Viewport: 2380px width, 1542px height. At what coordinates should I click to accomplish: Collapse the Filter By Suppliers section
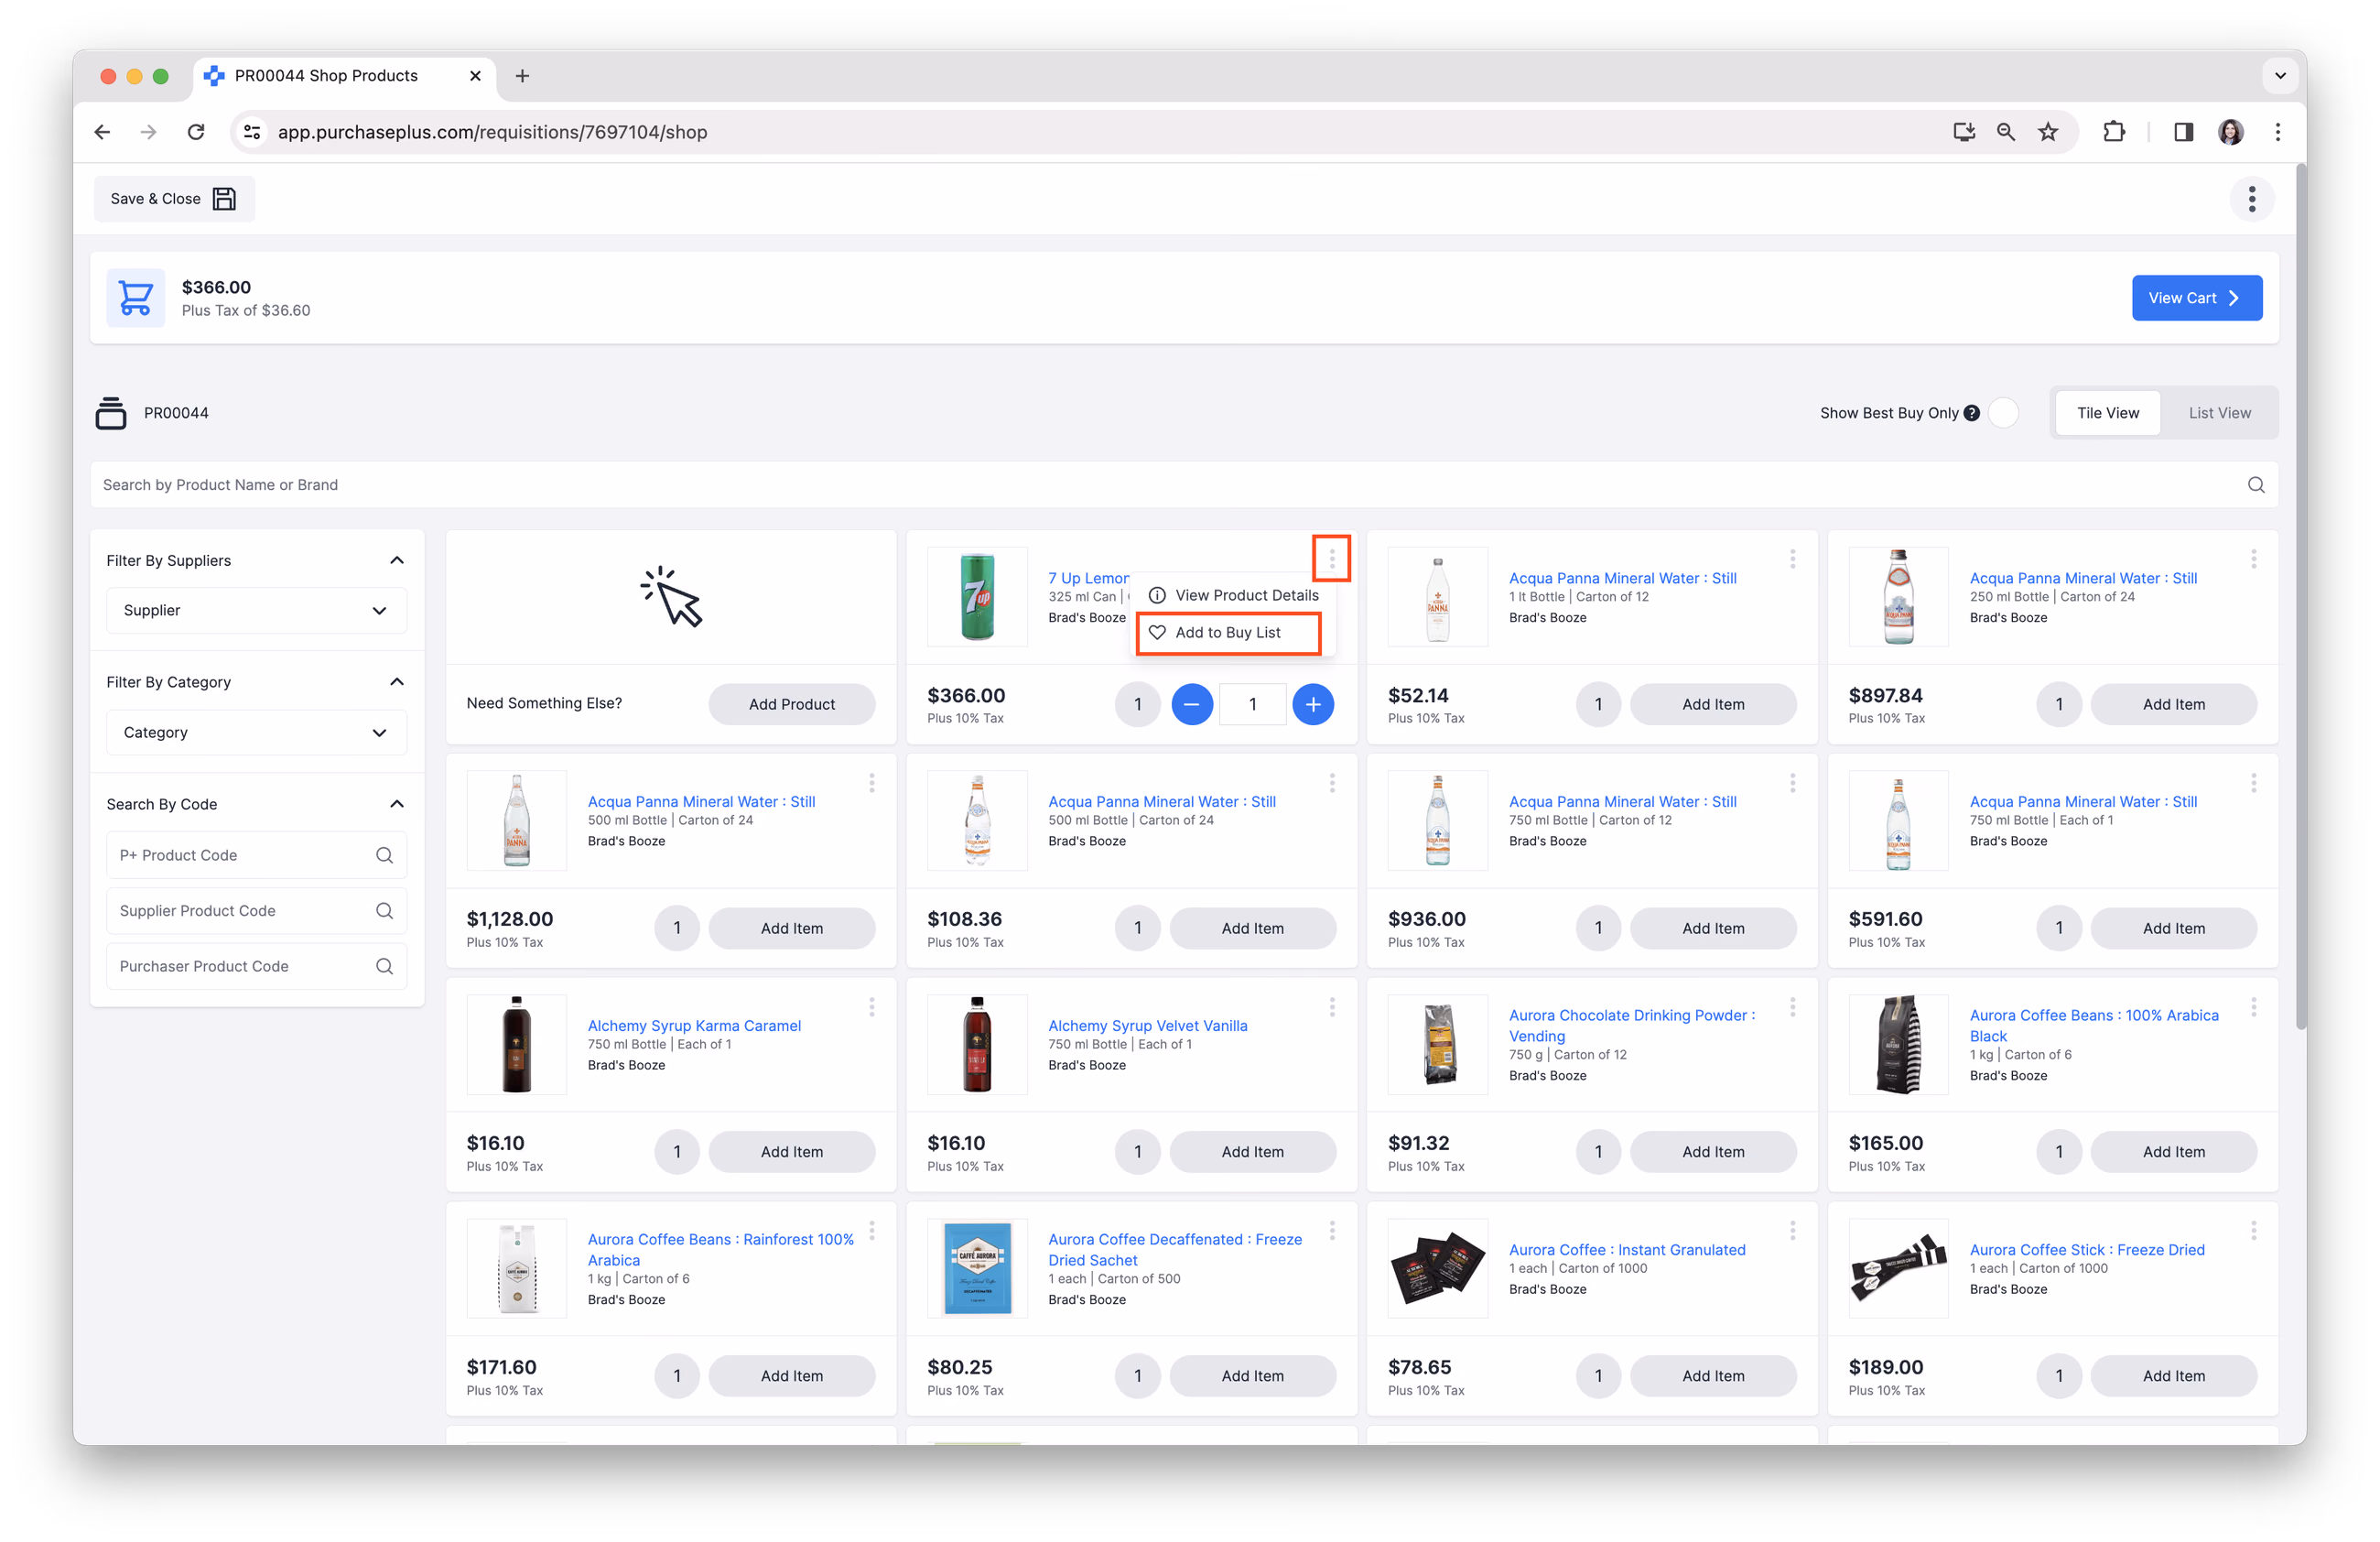tap(397, 560)
